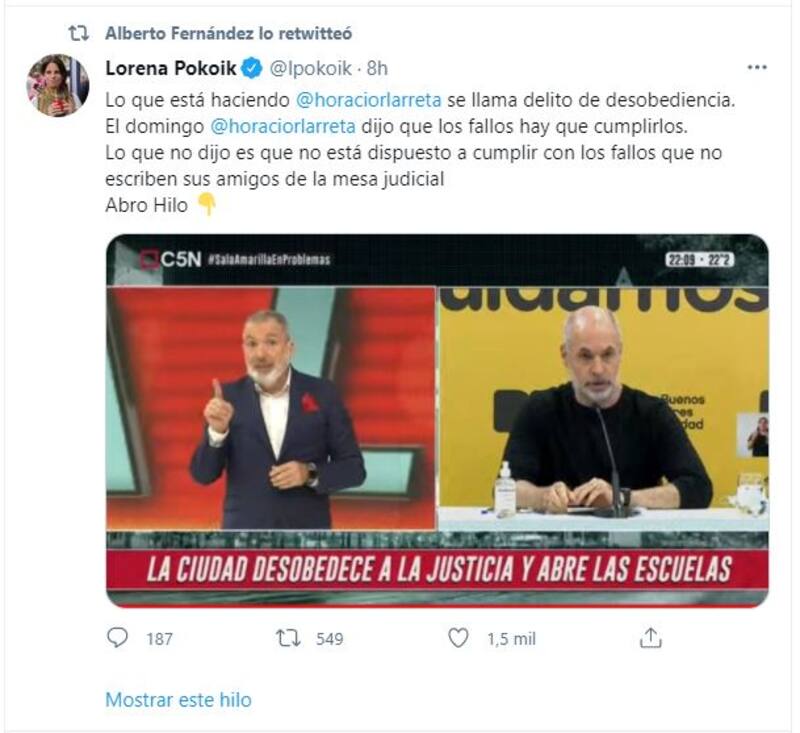Click the @lpokoik handle
The height and width of the screenshot is (733, 800).
pos(310,68)
